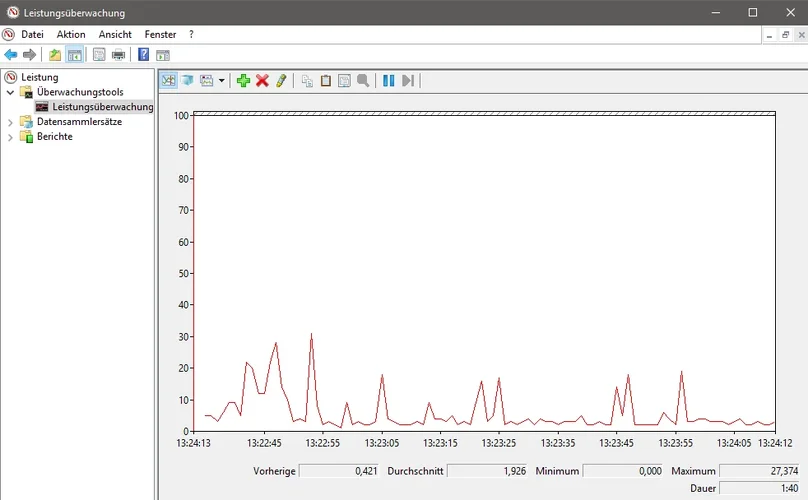Screen dimensions: 808x500
Task: Click the blue Back arrow in toolbar
Action: point(11,54)
